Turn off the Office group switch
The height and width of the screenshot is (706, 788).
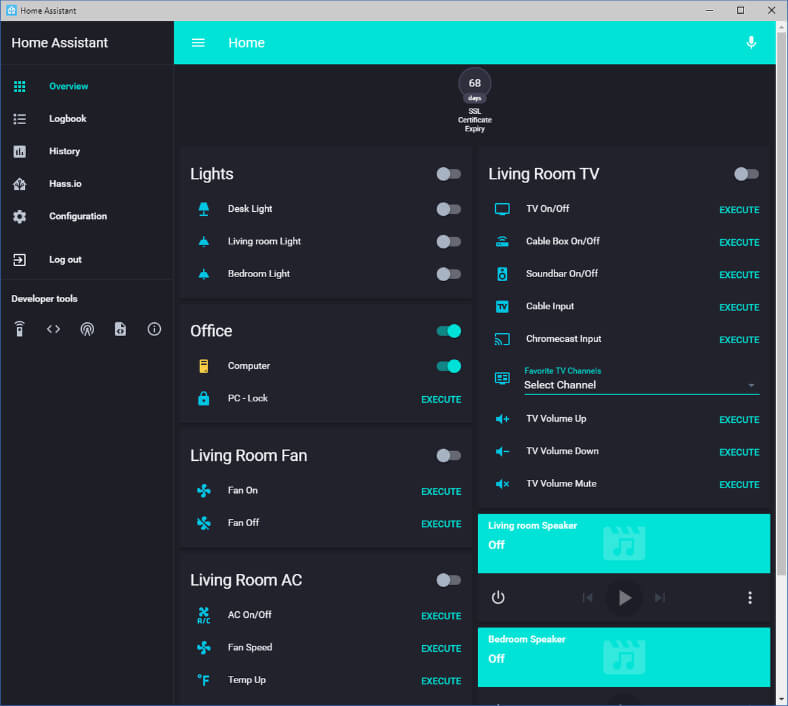[448, 331]
